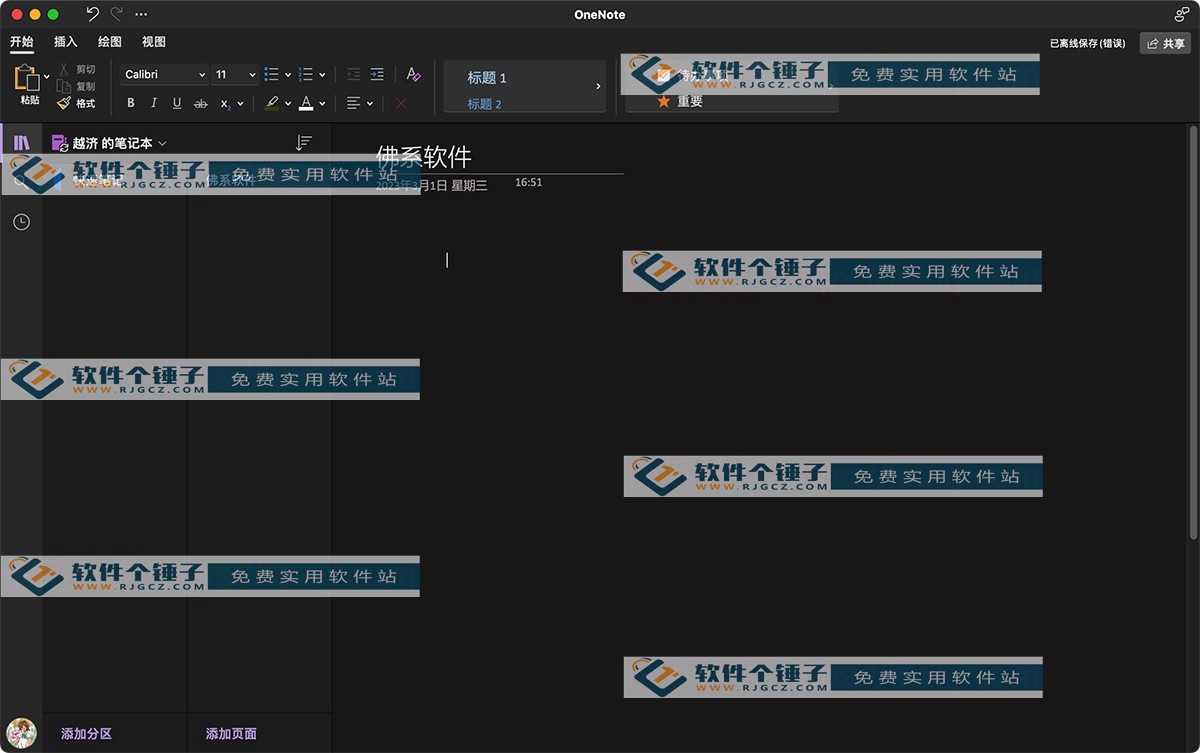Toggle Italic formatting

pos(154,103)
